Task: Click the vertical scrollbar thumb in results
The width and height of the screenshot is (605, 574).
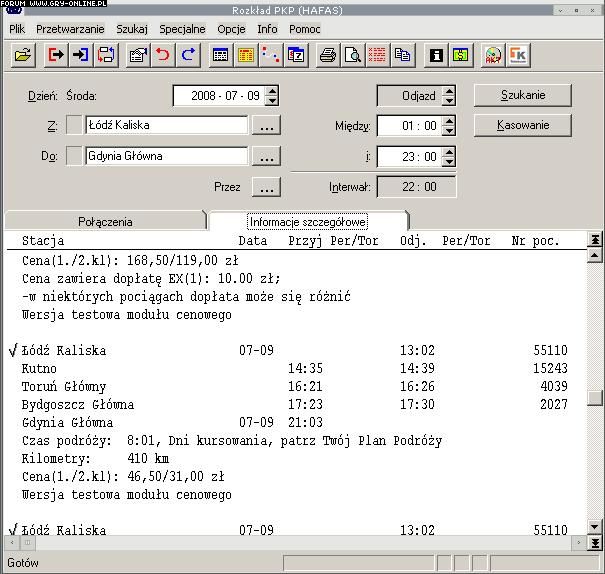Action: pos(595,398)
